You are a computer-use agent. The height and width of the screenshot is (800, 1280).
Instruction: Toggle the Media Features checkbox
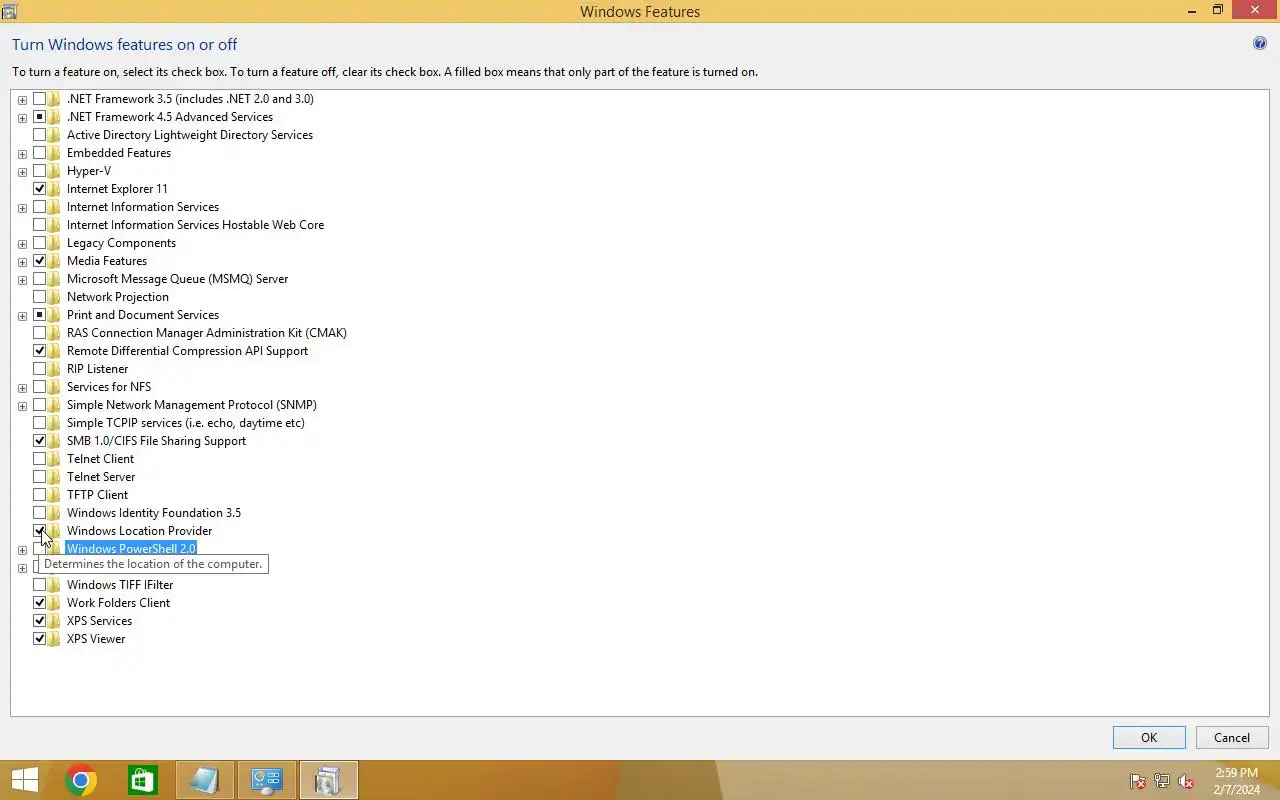(x=40, y=261)
